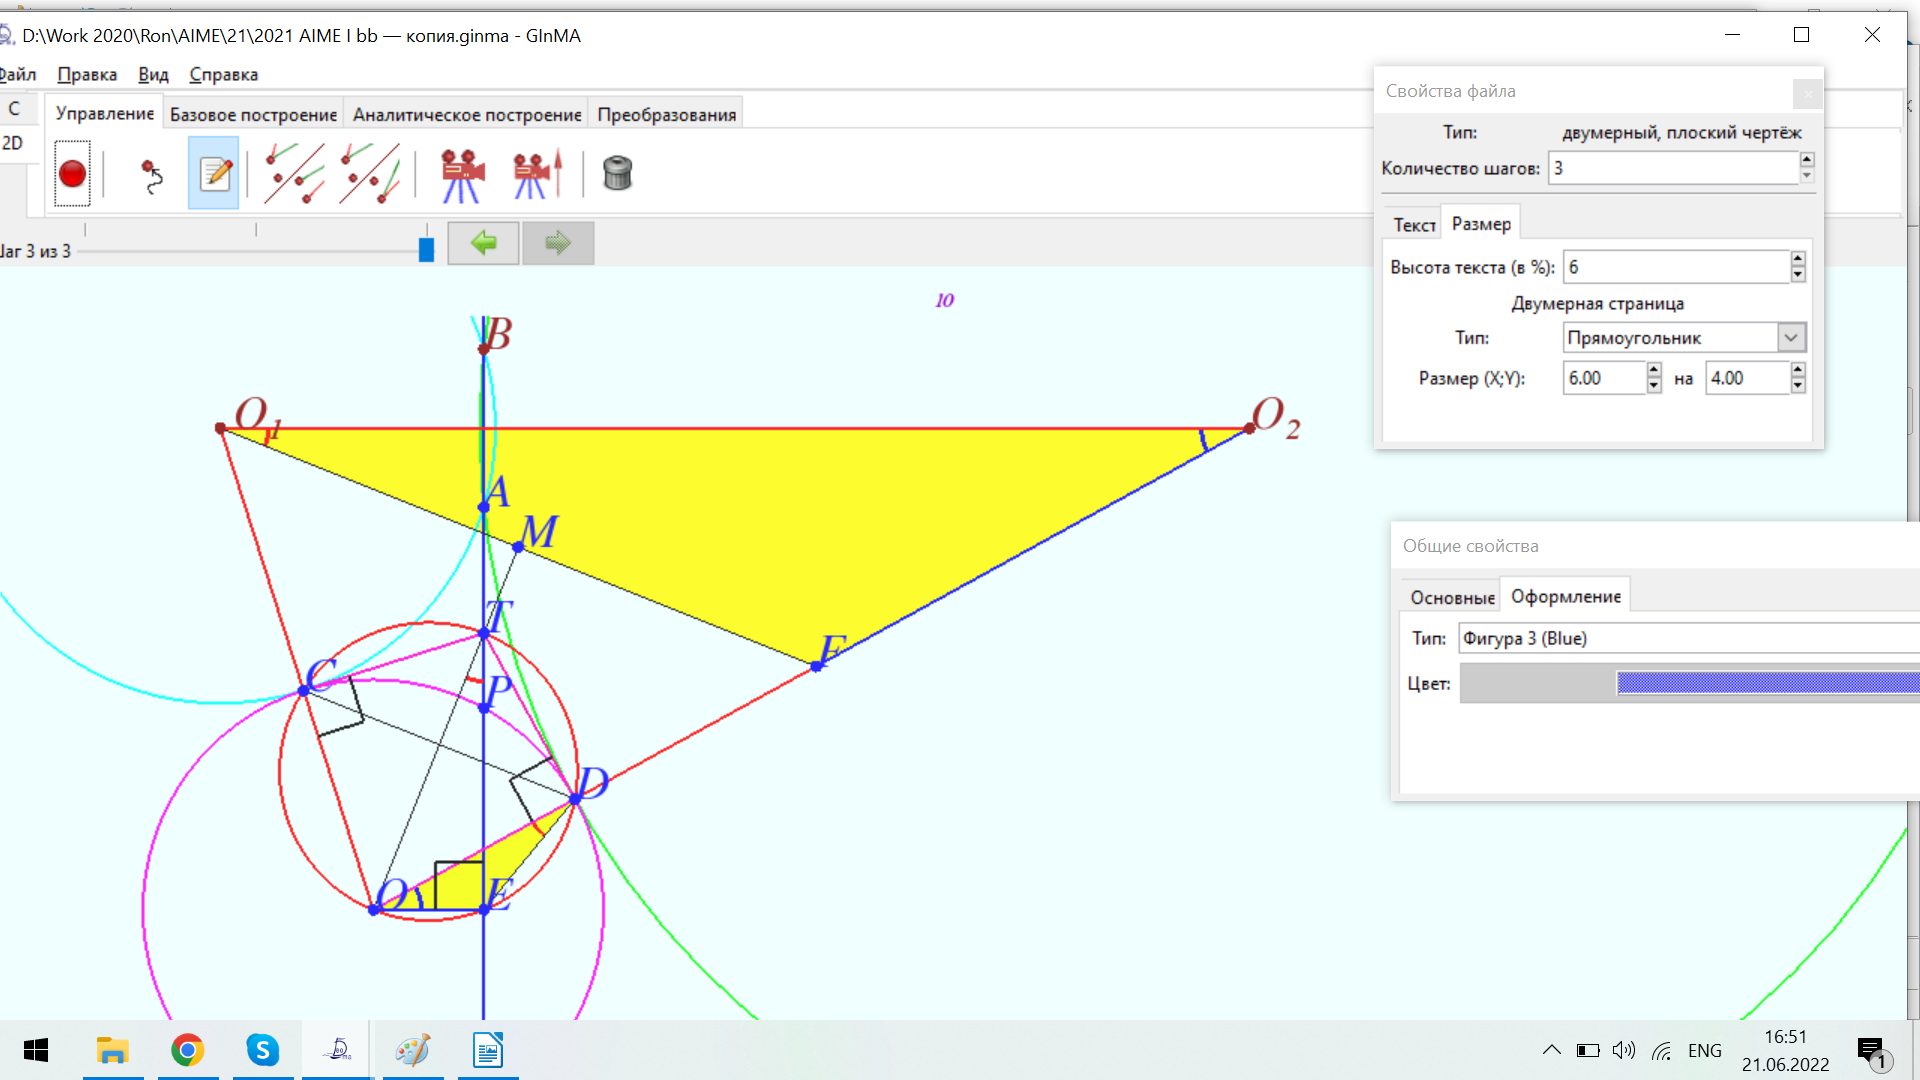
Task: Click the camera with up arrow icon
Action: 537,175
